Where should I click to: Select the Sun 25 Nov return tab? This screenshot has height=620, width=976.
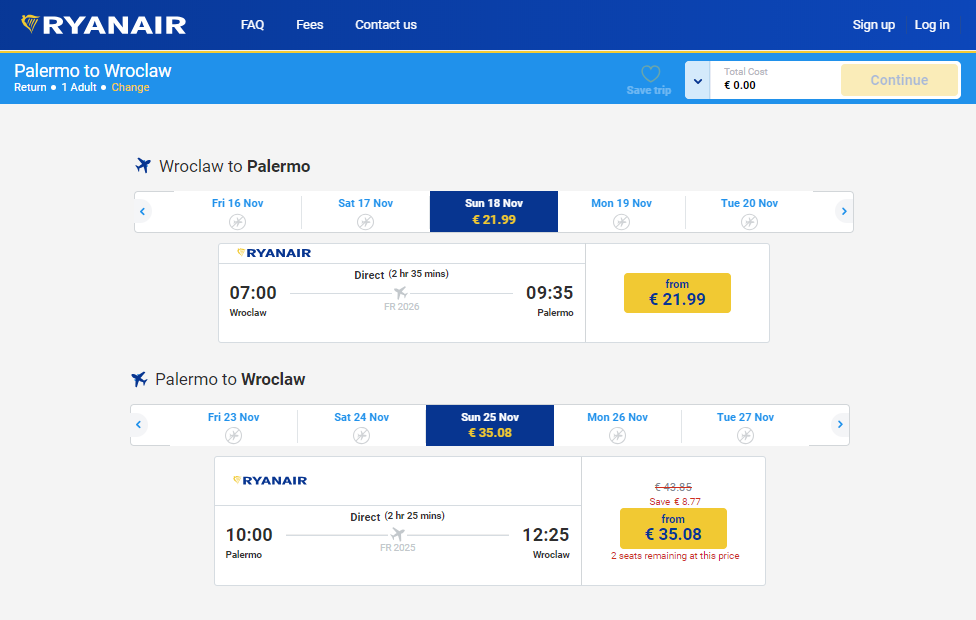click(490, 425)
